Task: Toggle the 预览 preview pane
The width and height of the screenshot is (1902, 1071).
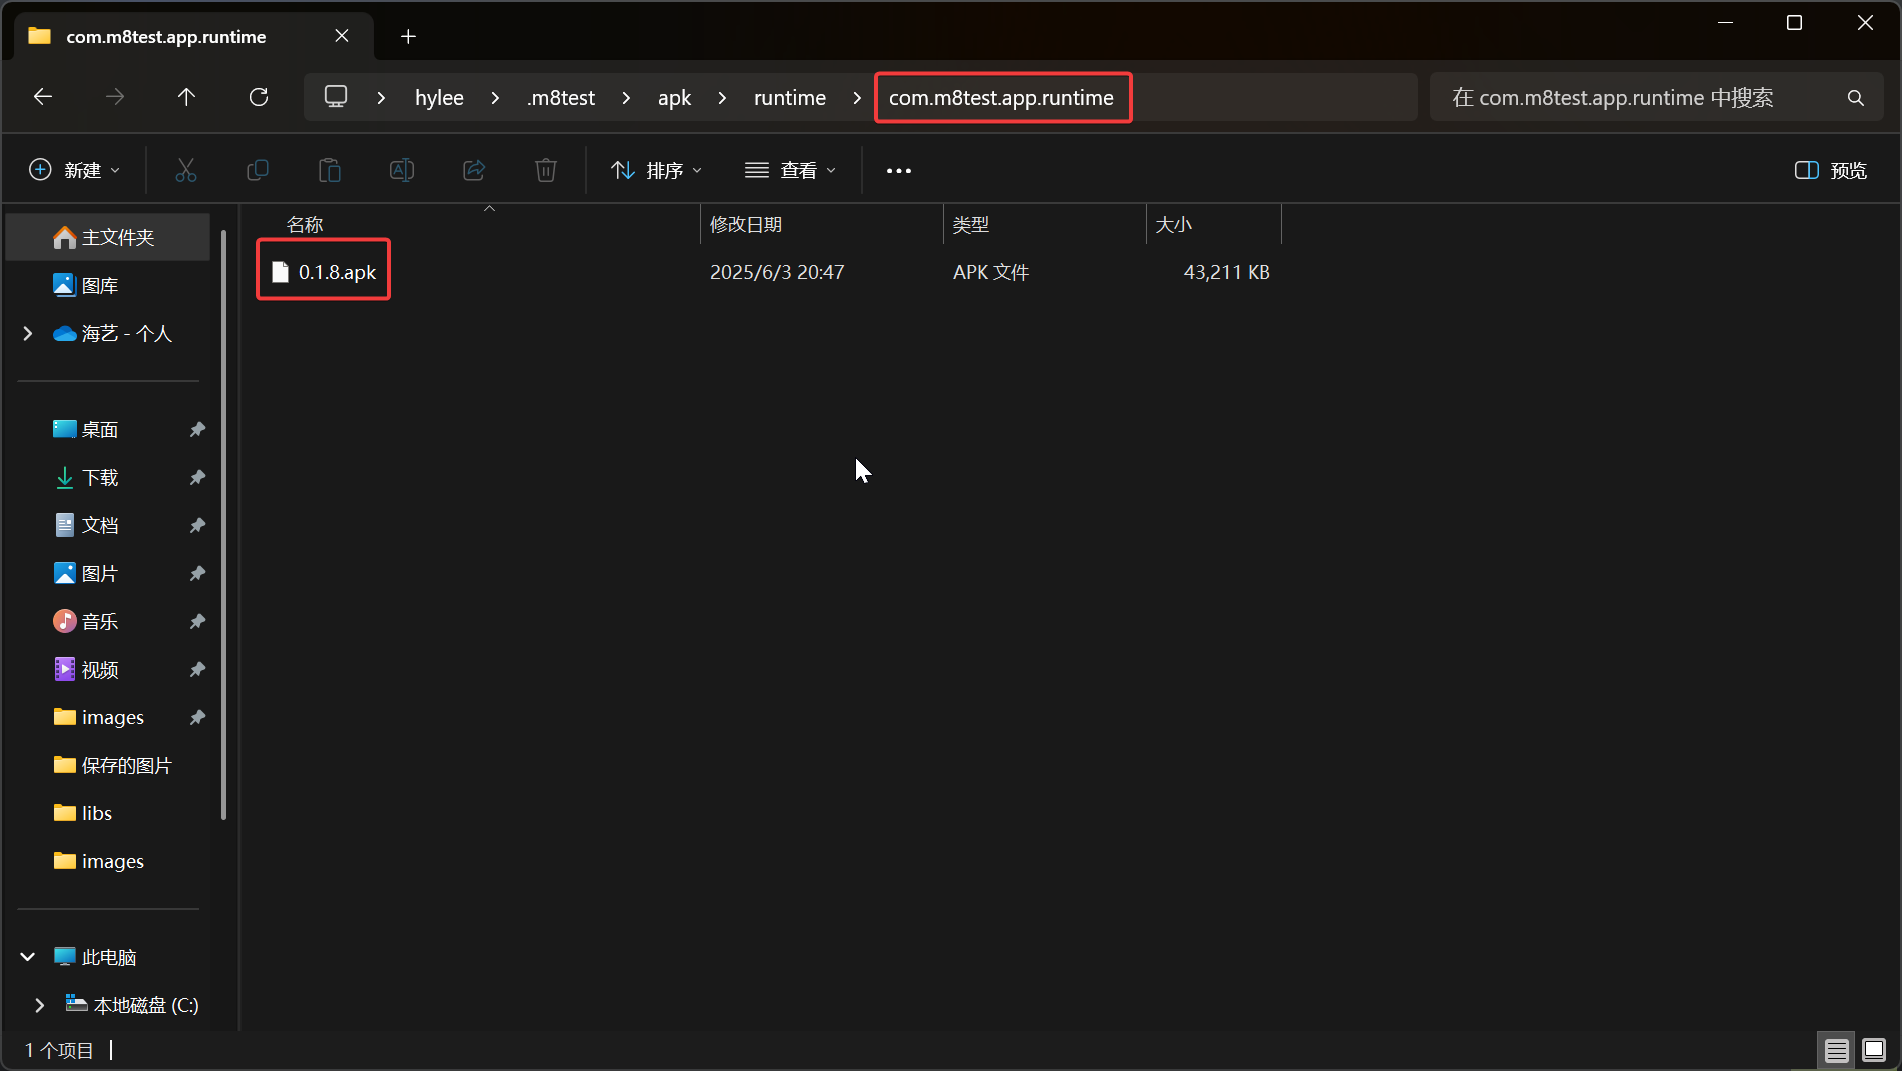Action: pyautogui.click(x=1829, y=169)
